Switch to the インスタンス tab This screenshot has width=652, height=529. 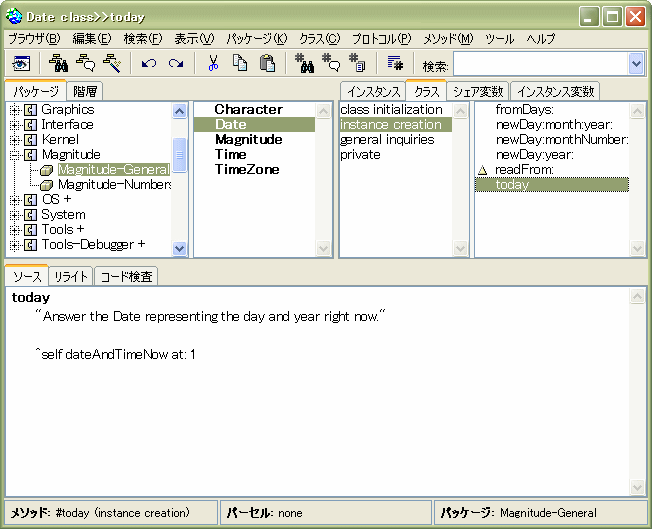point(372,91)
